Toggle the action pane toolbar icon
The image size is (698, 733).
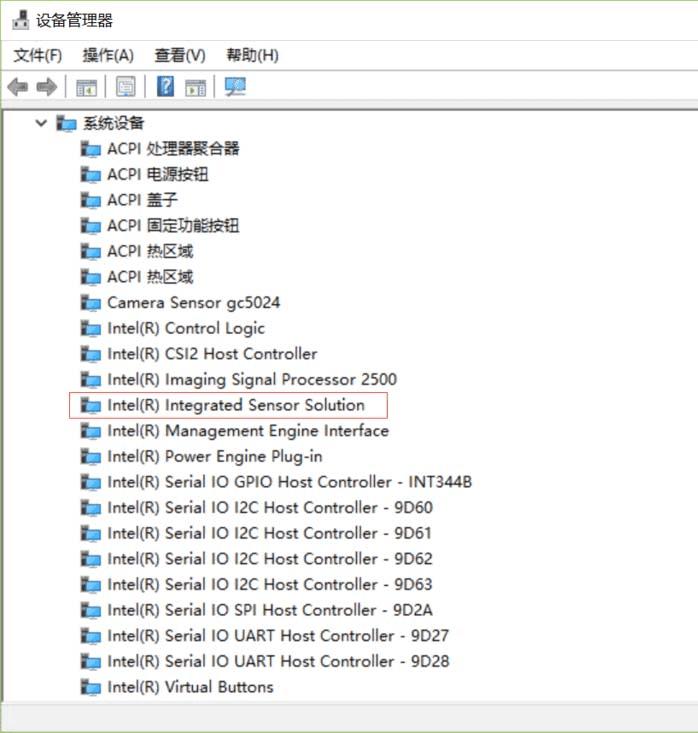(195, 87)
